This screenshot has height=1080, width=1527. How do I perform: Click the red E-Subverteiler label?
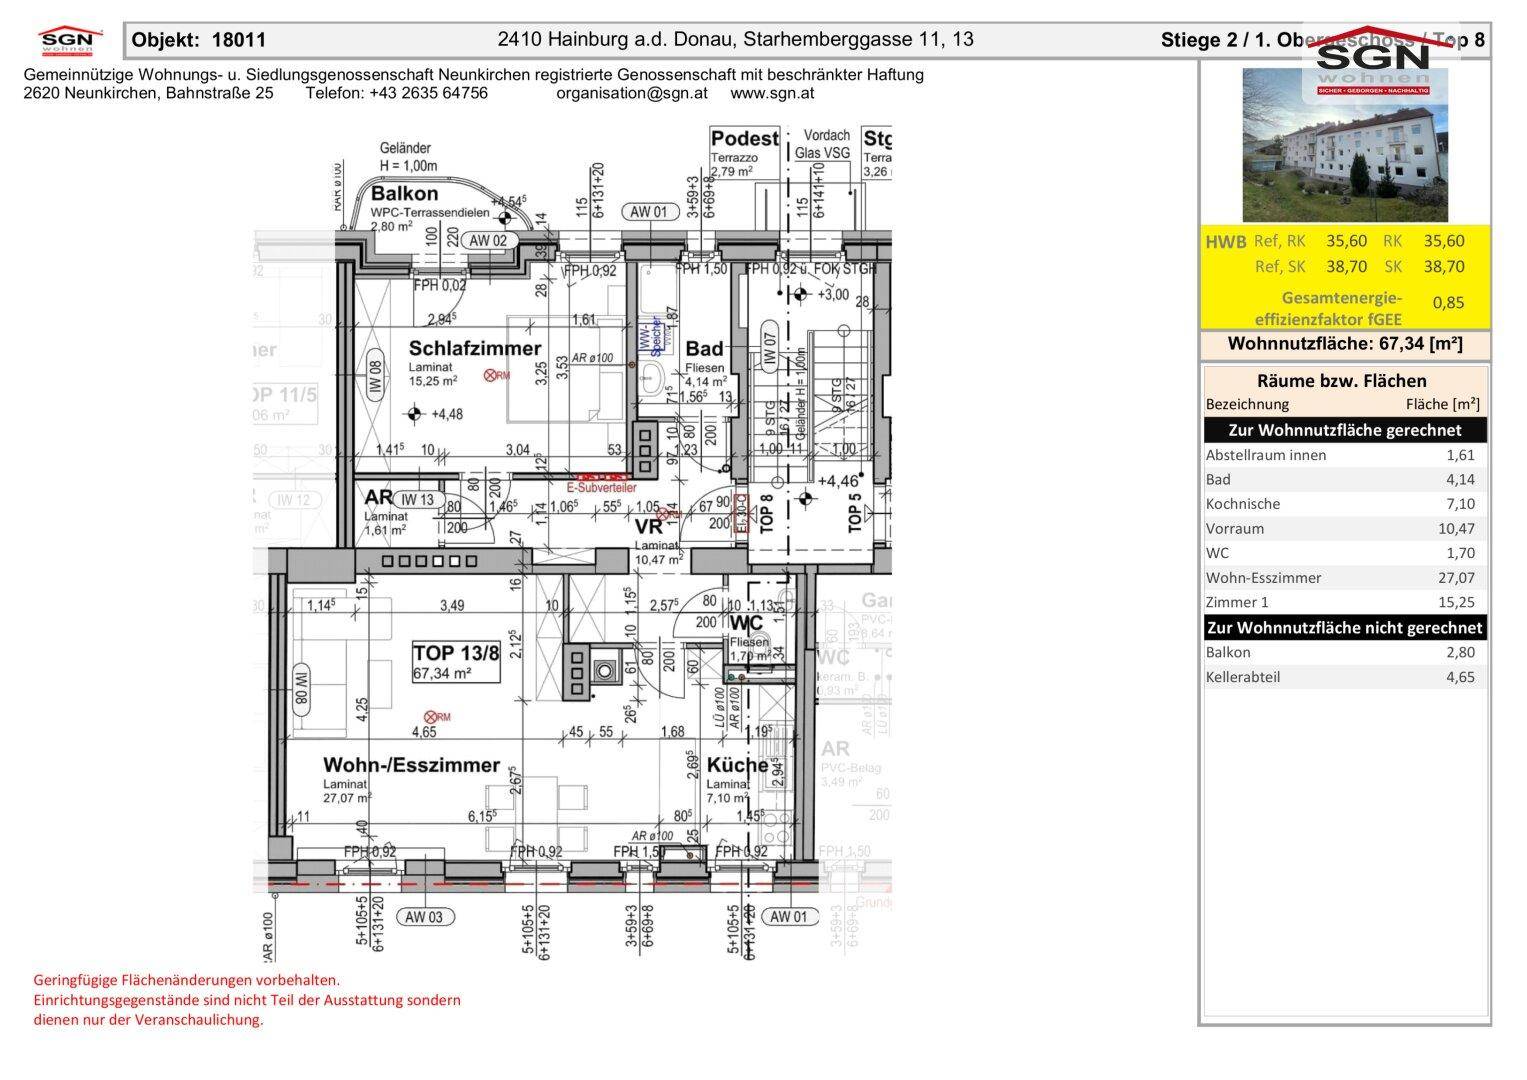pyautogui.click(x=601, y=488)
